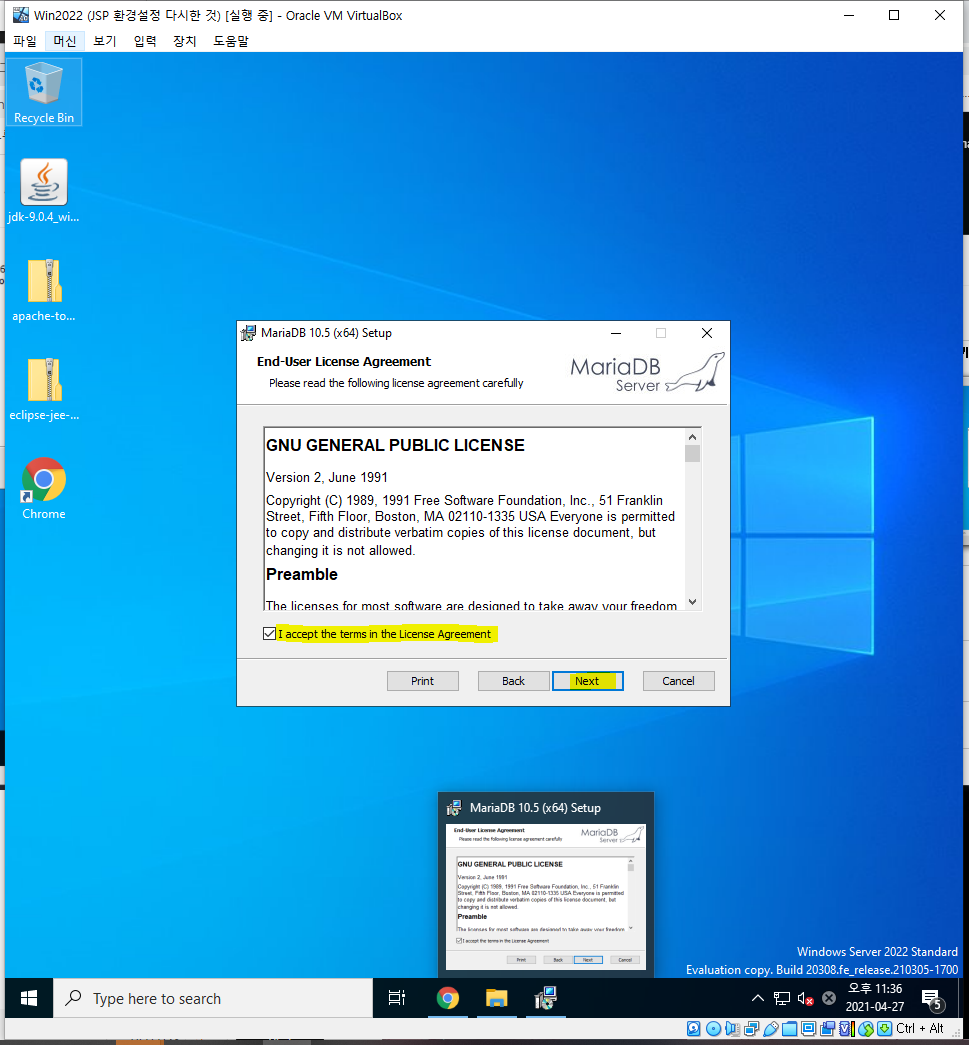Click the license scrollbar up arrow
Image resolution: width=969 pixels, height=1045 pixels.
pyautogui.click(x=692, y=437)
